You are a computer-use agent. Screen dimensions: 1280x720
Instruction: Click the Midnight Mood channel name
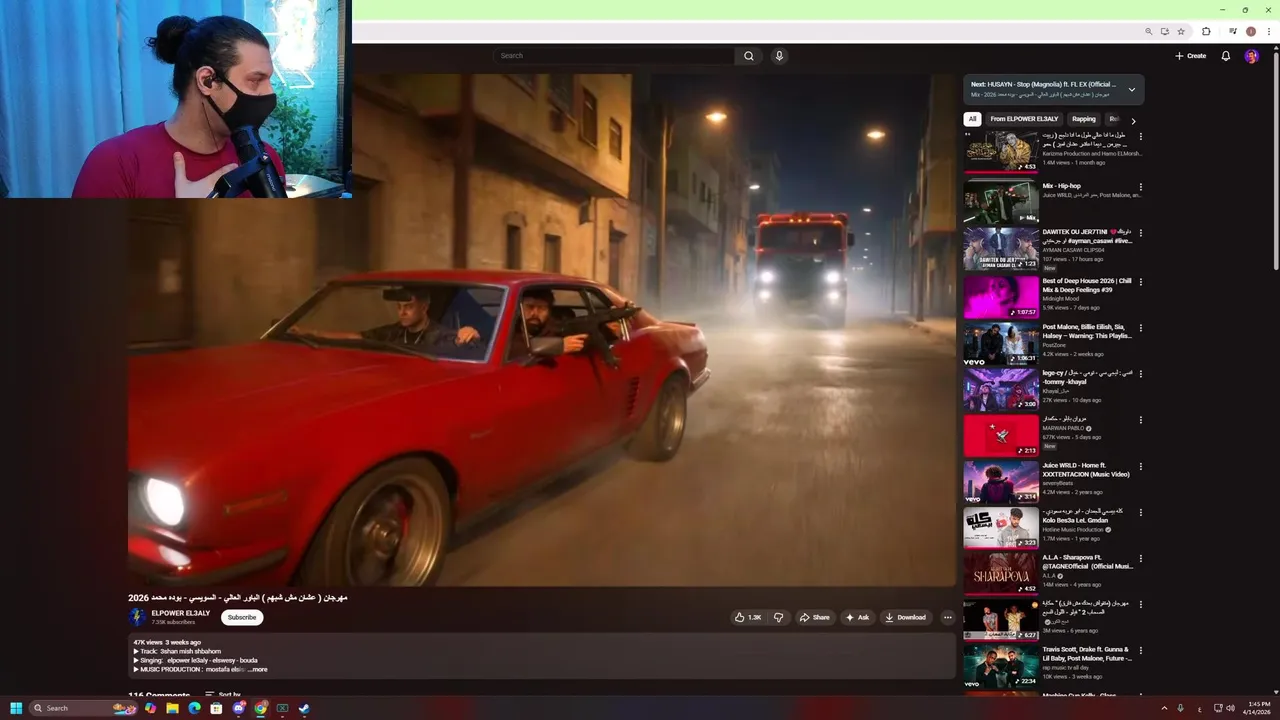coord(1062,298)
